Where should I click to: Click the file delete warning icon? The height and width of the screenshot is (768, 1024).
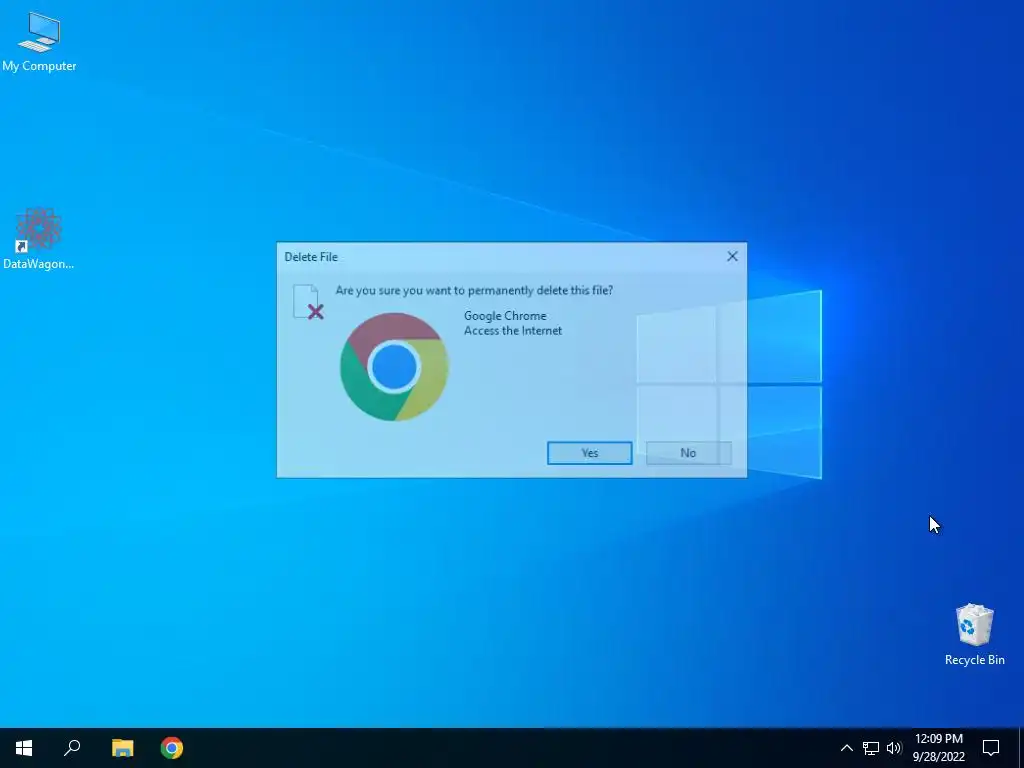click(x=308, y=302)
